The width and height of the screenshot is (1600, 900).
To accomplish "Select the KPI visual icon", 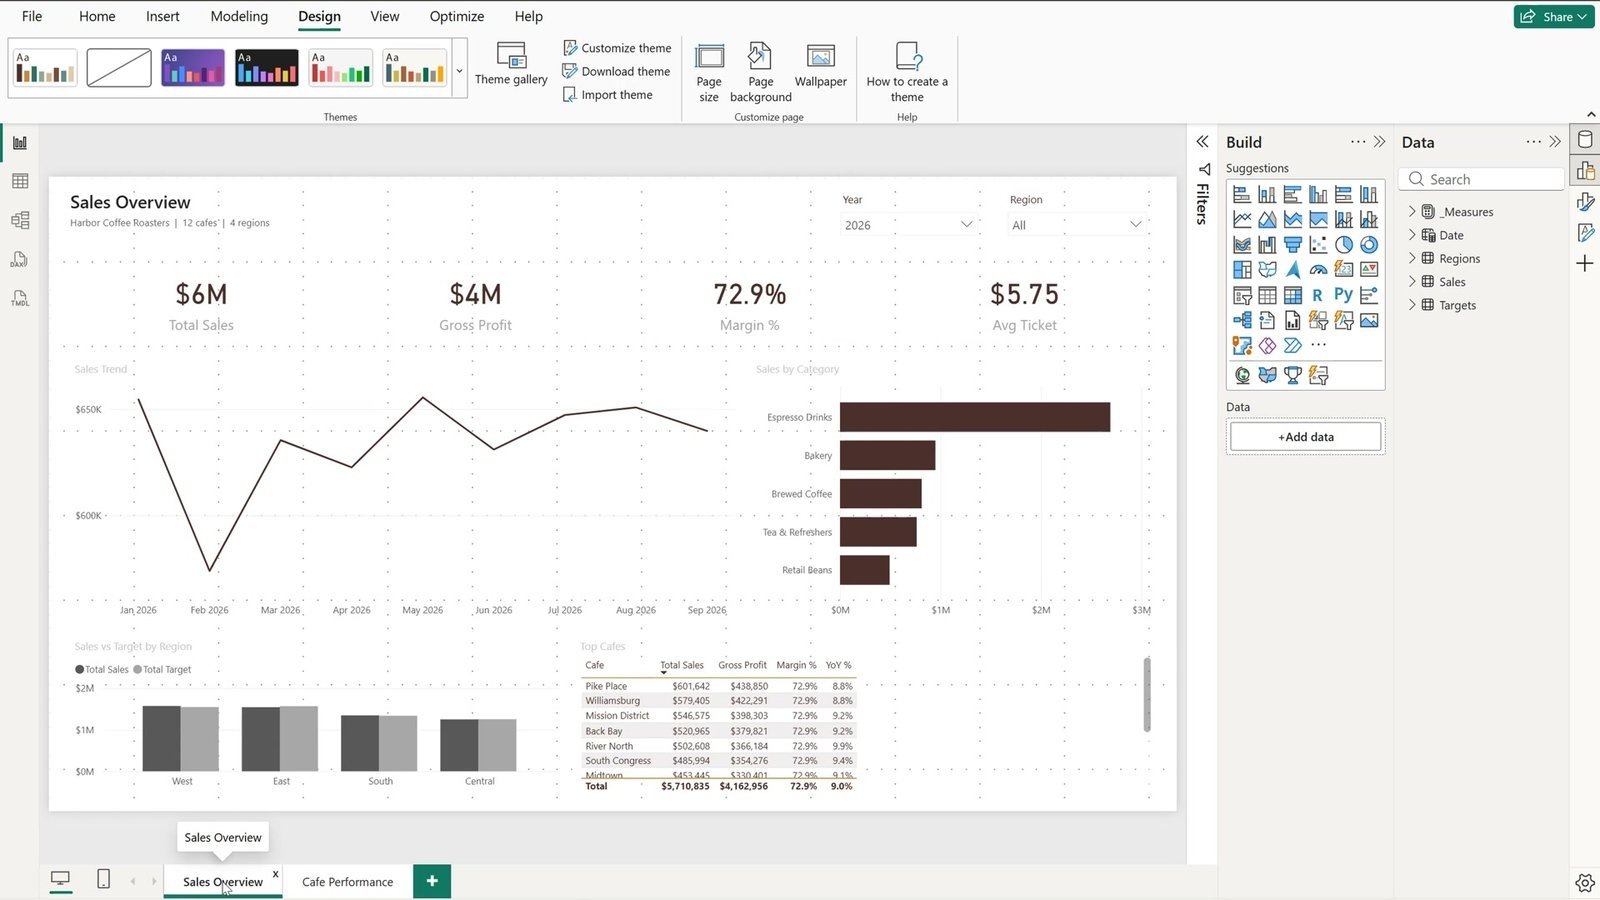I will pos(1369,269).
